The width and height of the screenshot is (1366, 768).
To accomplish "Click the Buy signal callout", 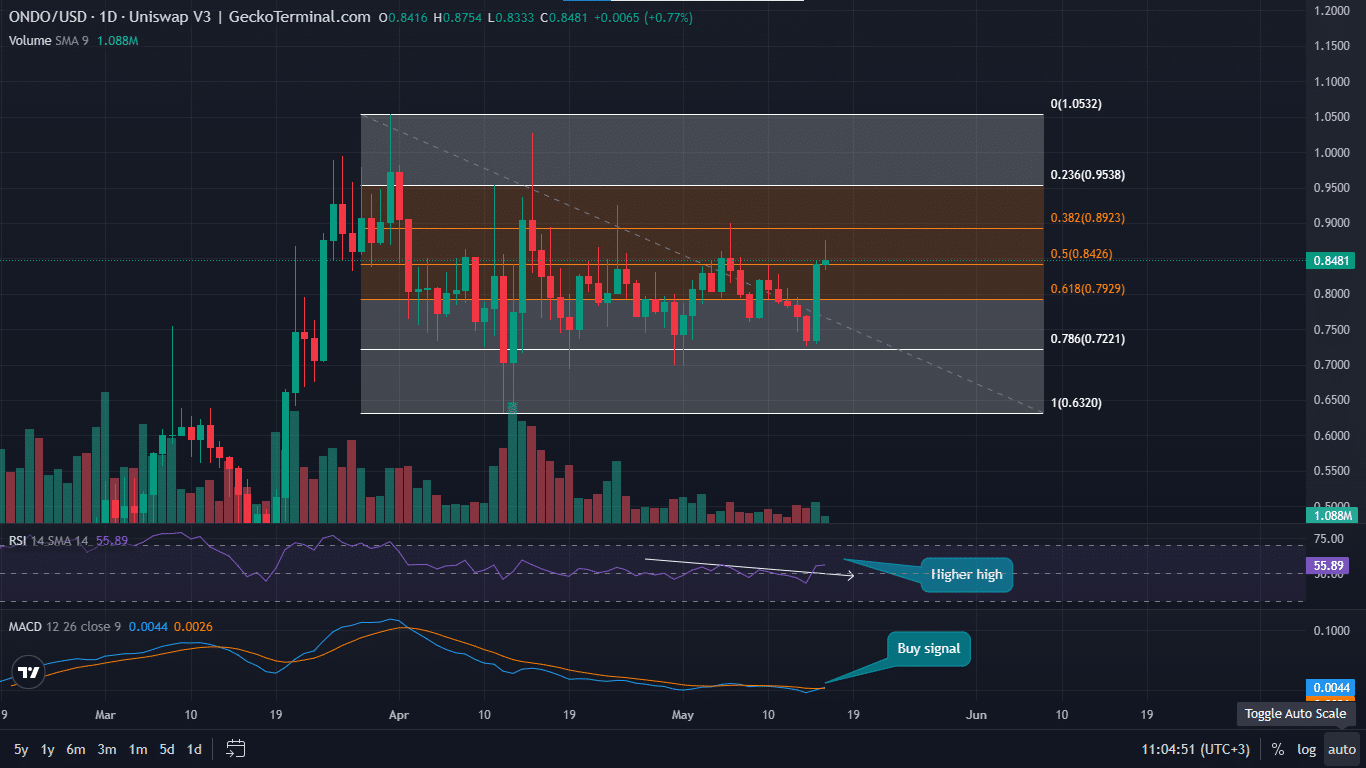I will click(x=928, y=649).
